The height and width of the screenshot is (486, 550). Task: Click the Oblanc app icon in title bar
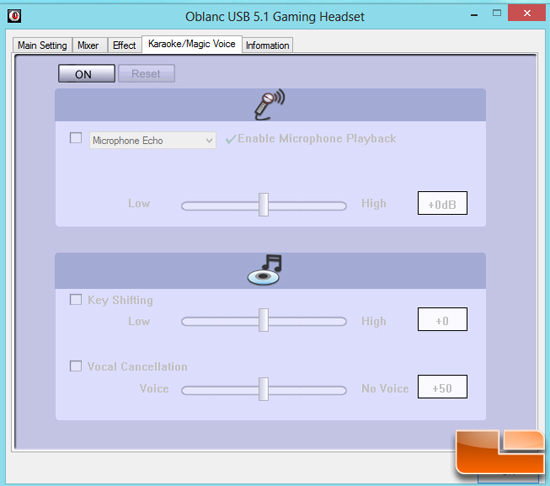(14, 16)
